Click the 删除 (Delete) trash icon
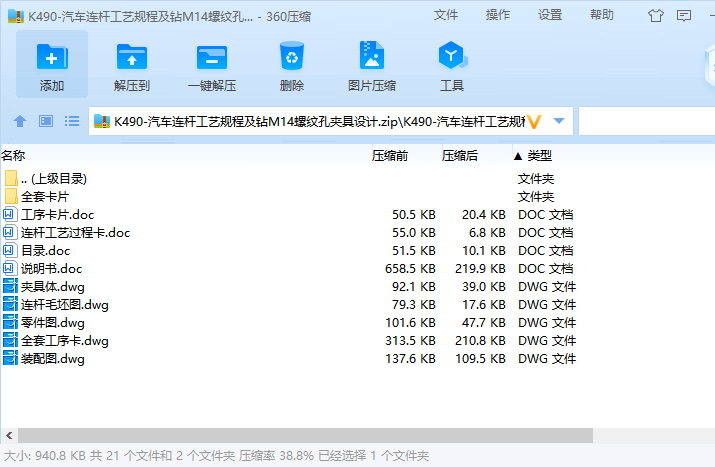Image resolution: width=715 pixels, height=467 pixels. pos(292,56)
